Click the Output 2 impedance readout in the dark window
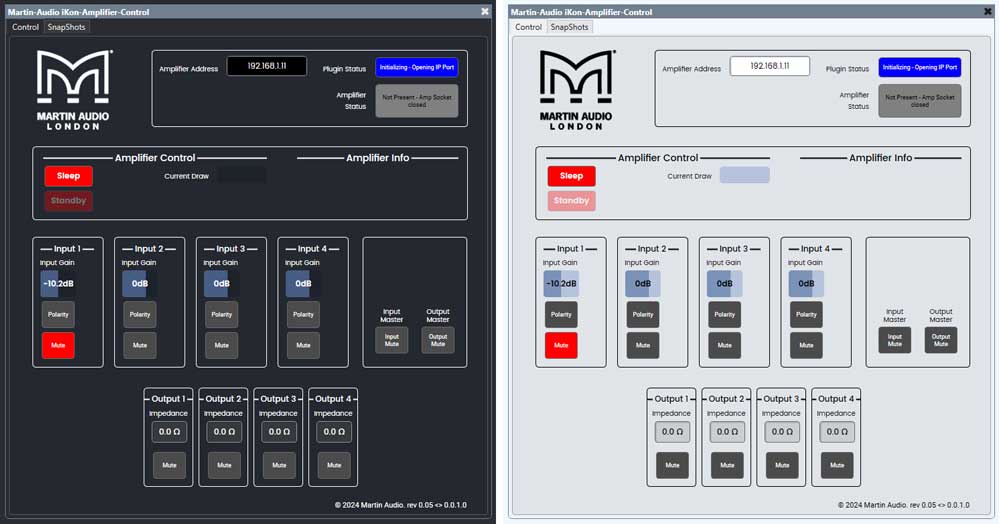 224,432
